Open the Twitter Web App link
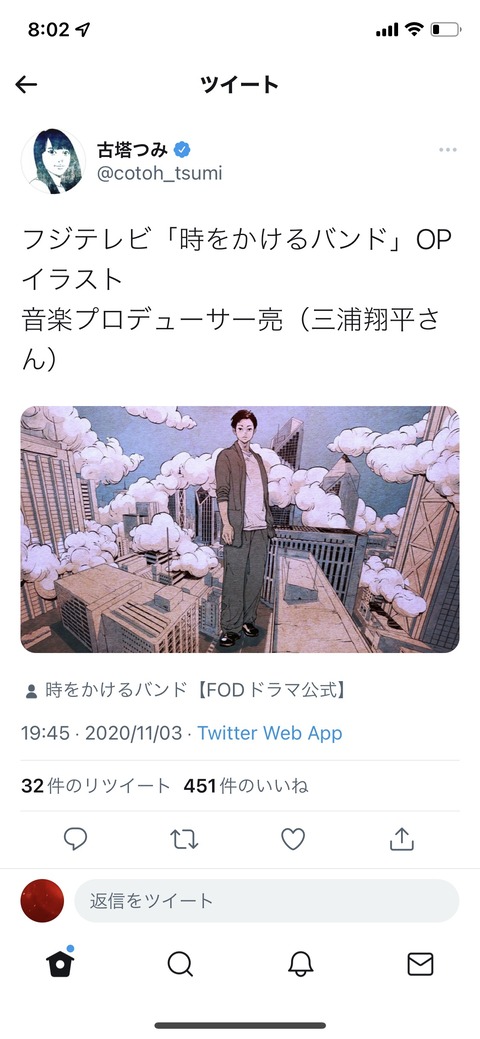The width and height of the screenshot is (480, 1039). (x=270, y=734)
